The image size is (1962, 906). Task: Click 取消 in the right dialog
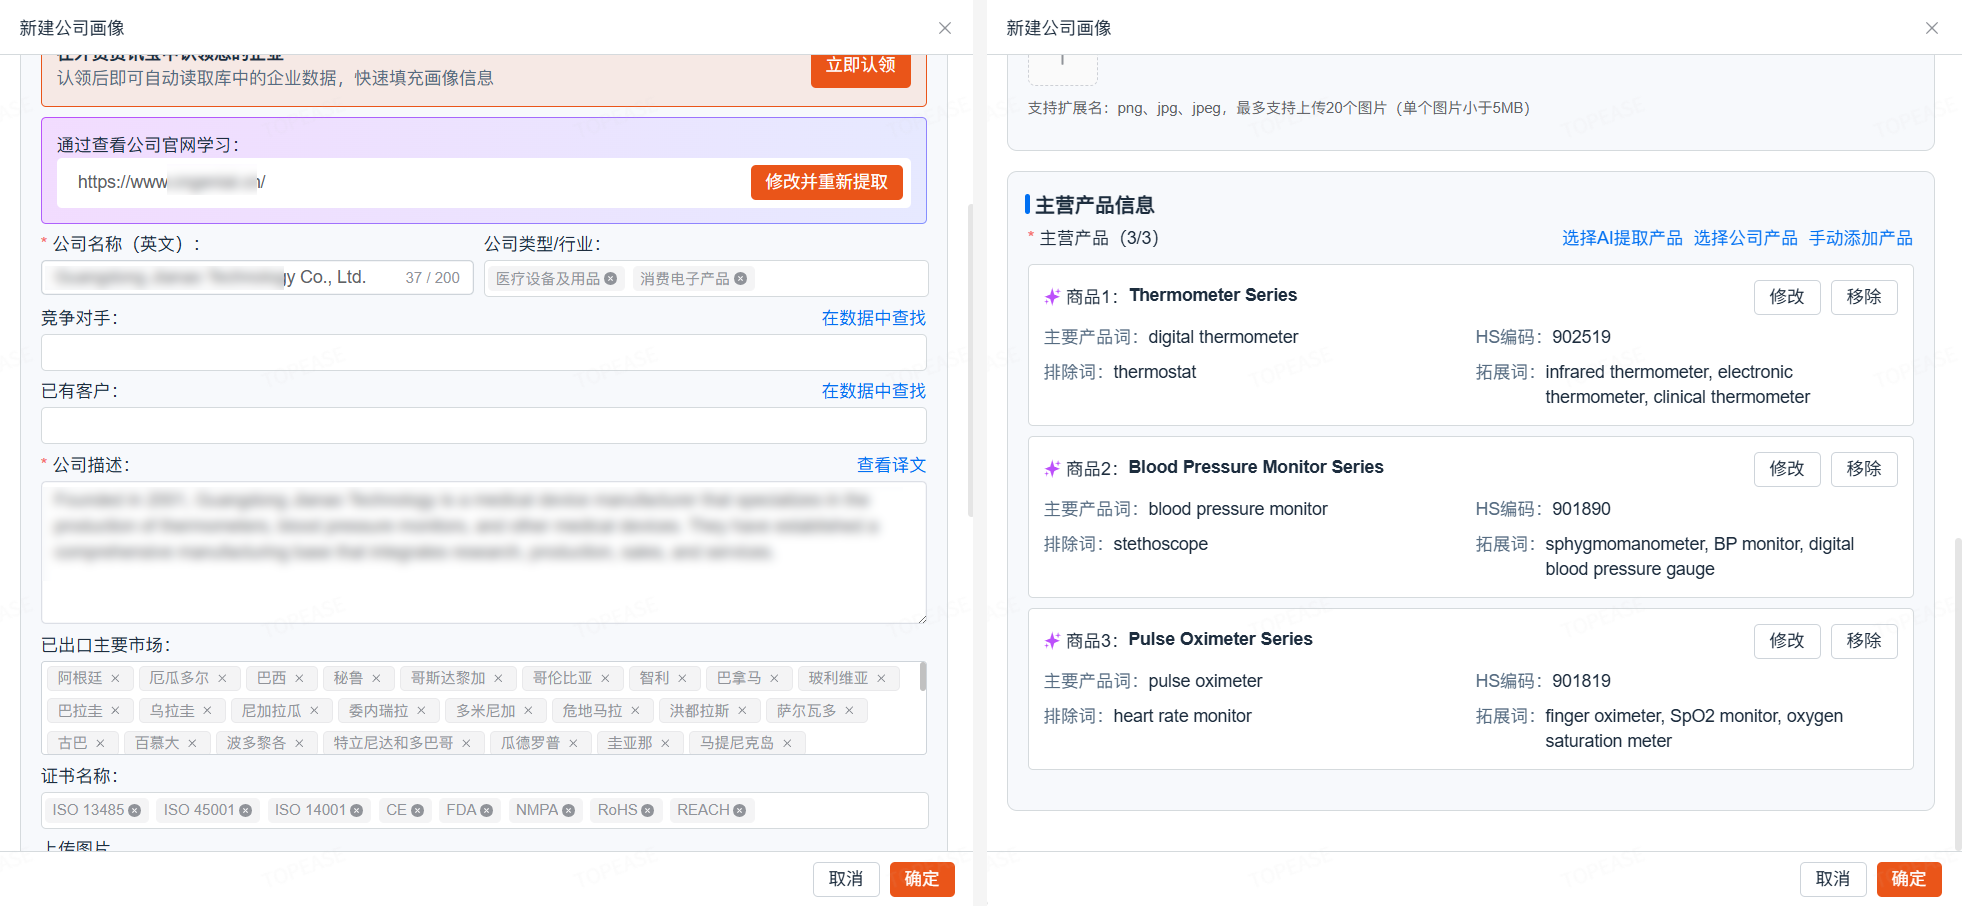(x=1833, y=879)
